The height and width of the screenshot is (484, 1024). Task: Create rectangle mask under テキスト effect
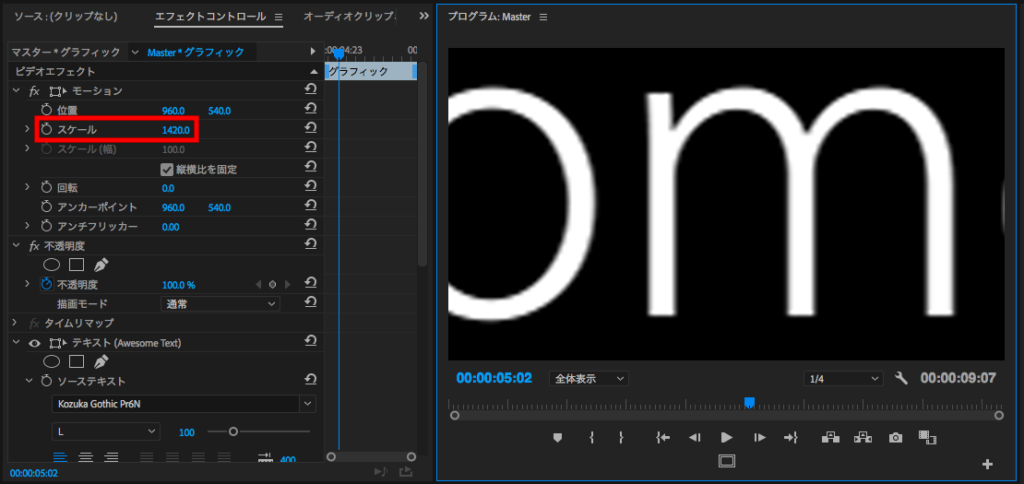(x=76, y=362)
